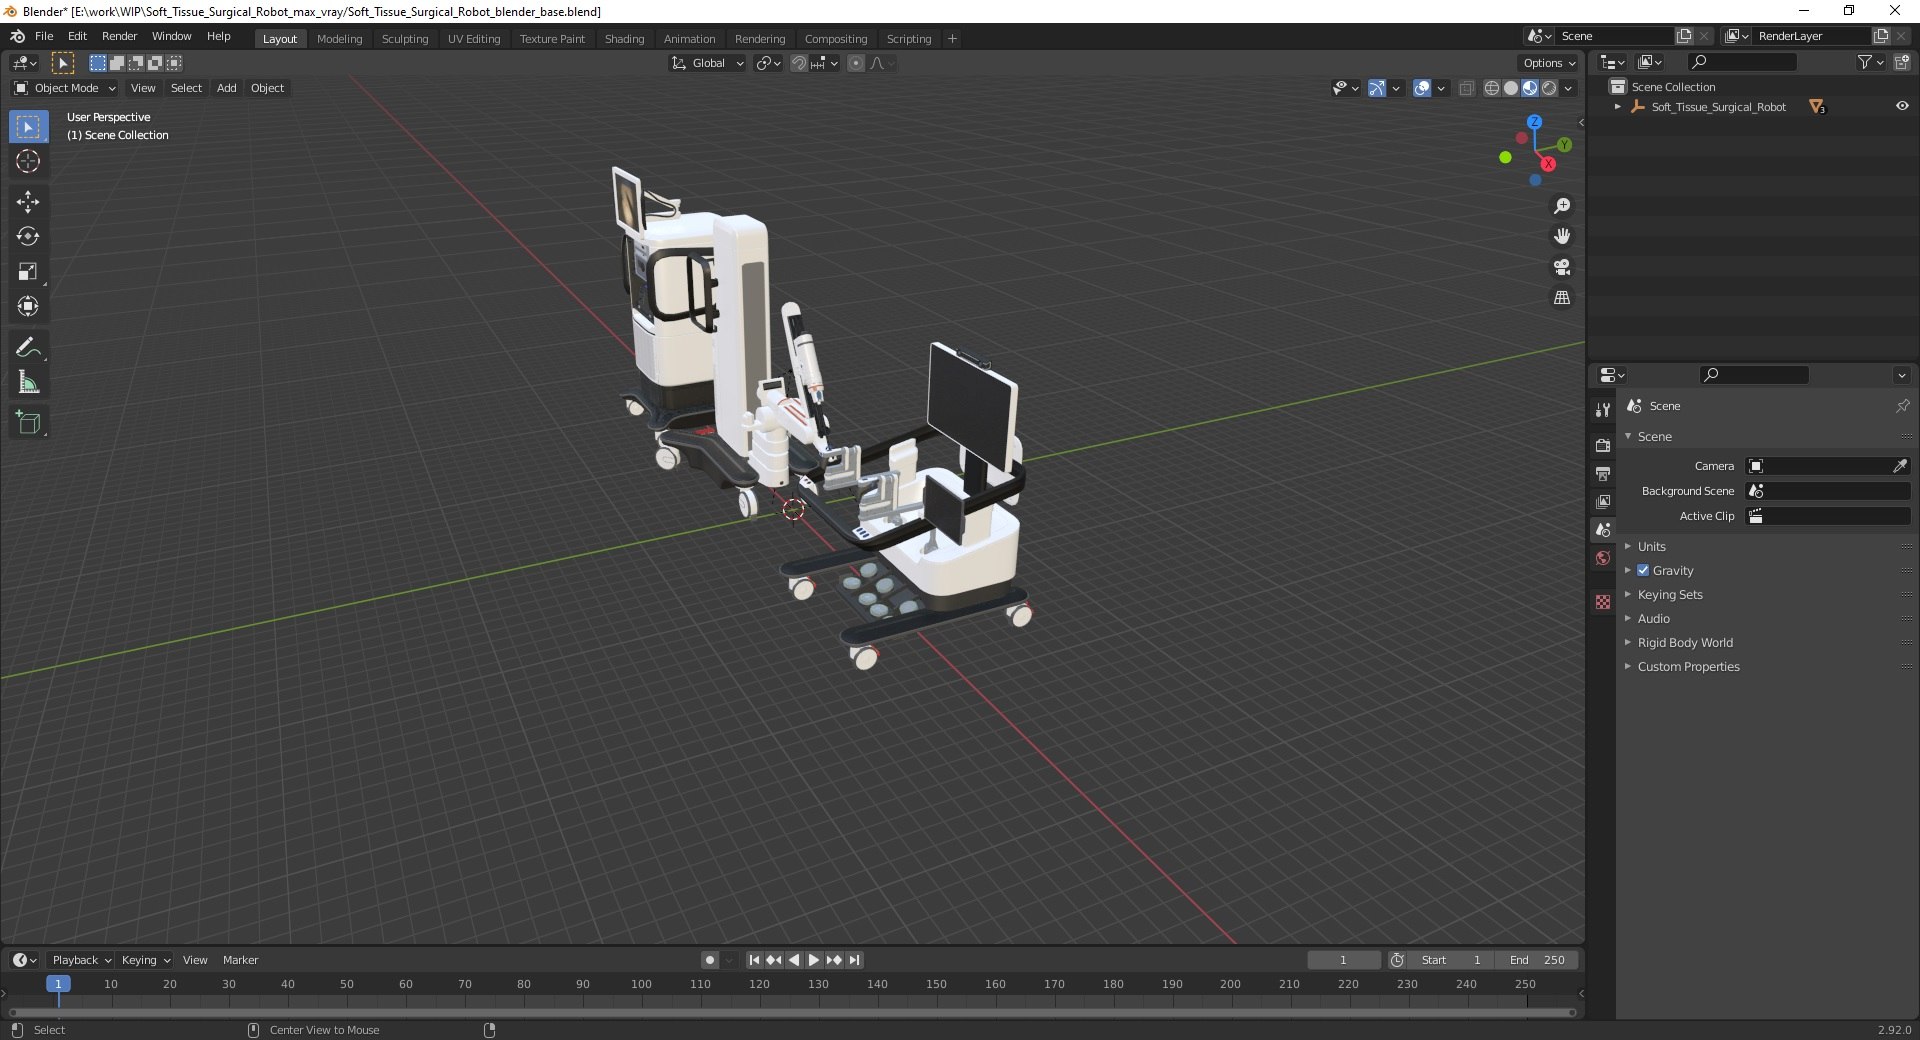Switch to the Shading workspace tab
Viewport: 1920px width, 1040px height.
(624, 39)
